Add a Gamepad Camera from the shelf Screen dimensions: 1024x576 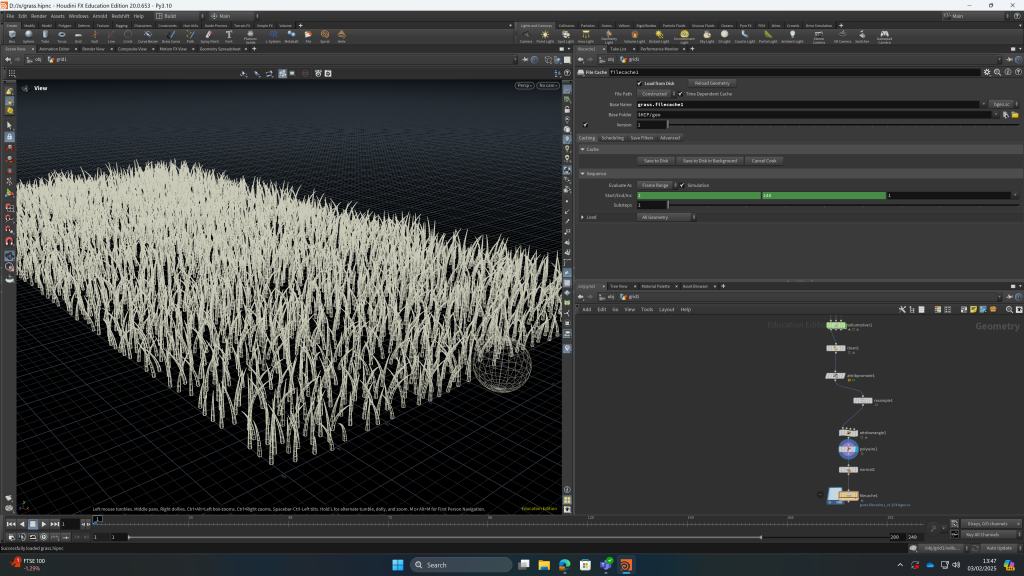click(x=884, y=37)
